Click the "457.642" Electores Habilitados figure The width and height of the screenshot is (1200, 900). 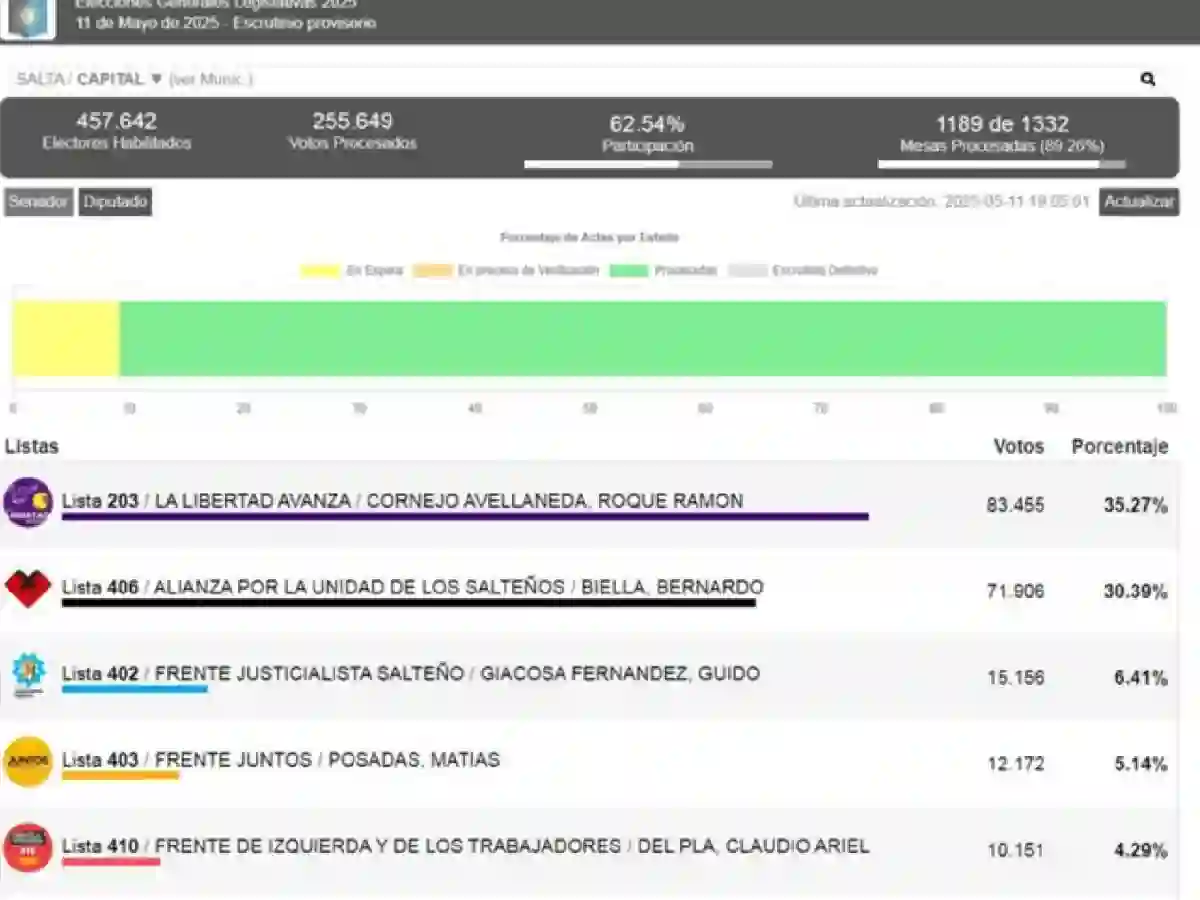[x=117, y=122]
